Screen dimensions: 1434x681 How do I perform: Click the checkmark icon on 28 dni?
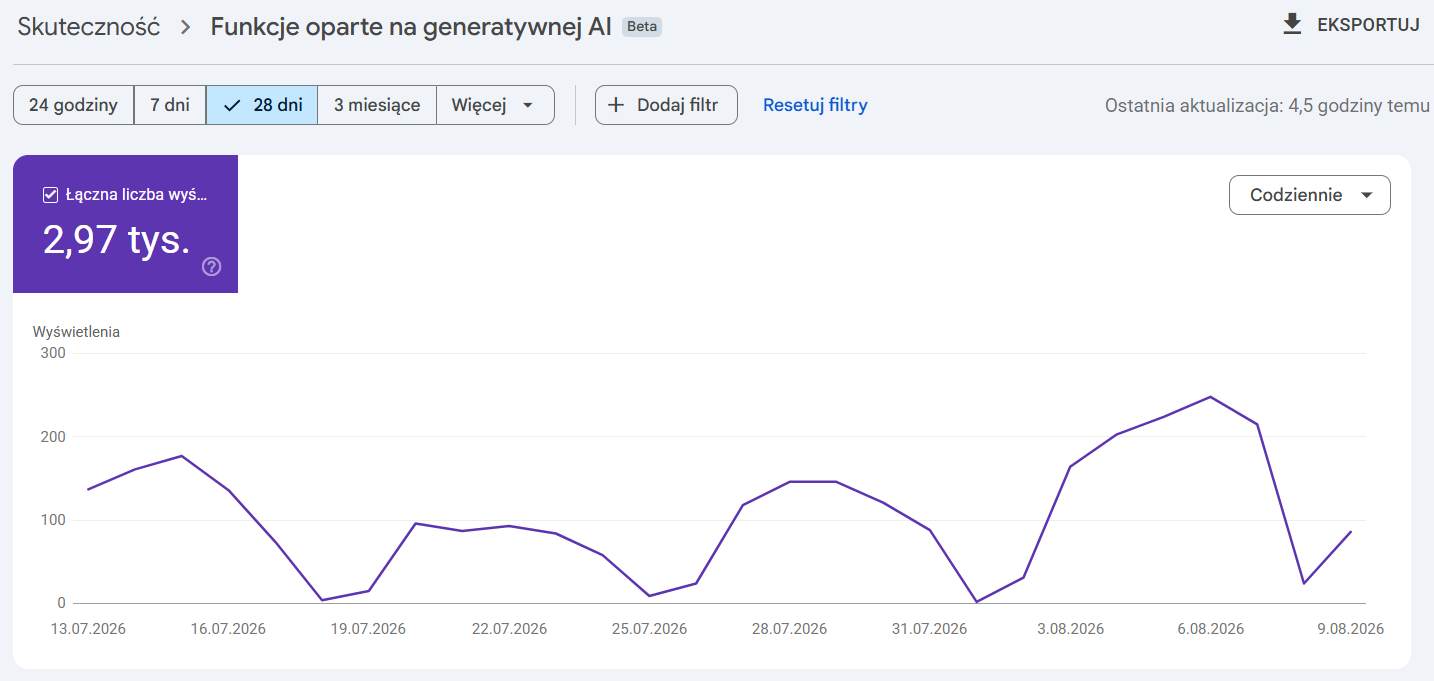click(232, 105)
